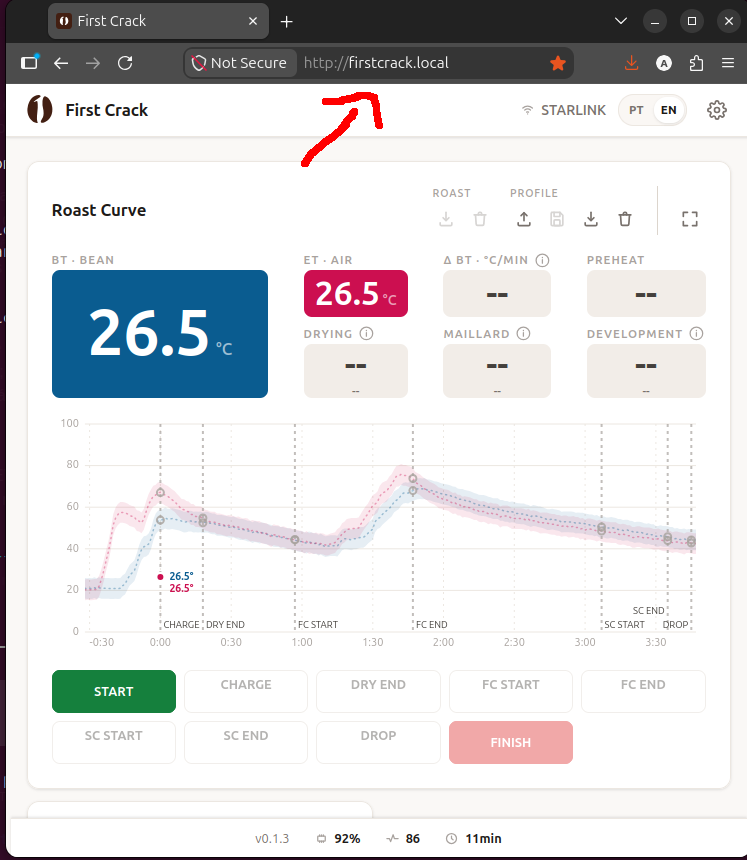
Task: Open the browser sidebar toggle icon
Action: click(x=30, y=62)
